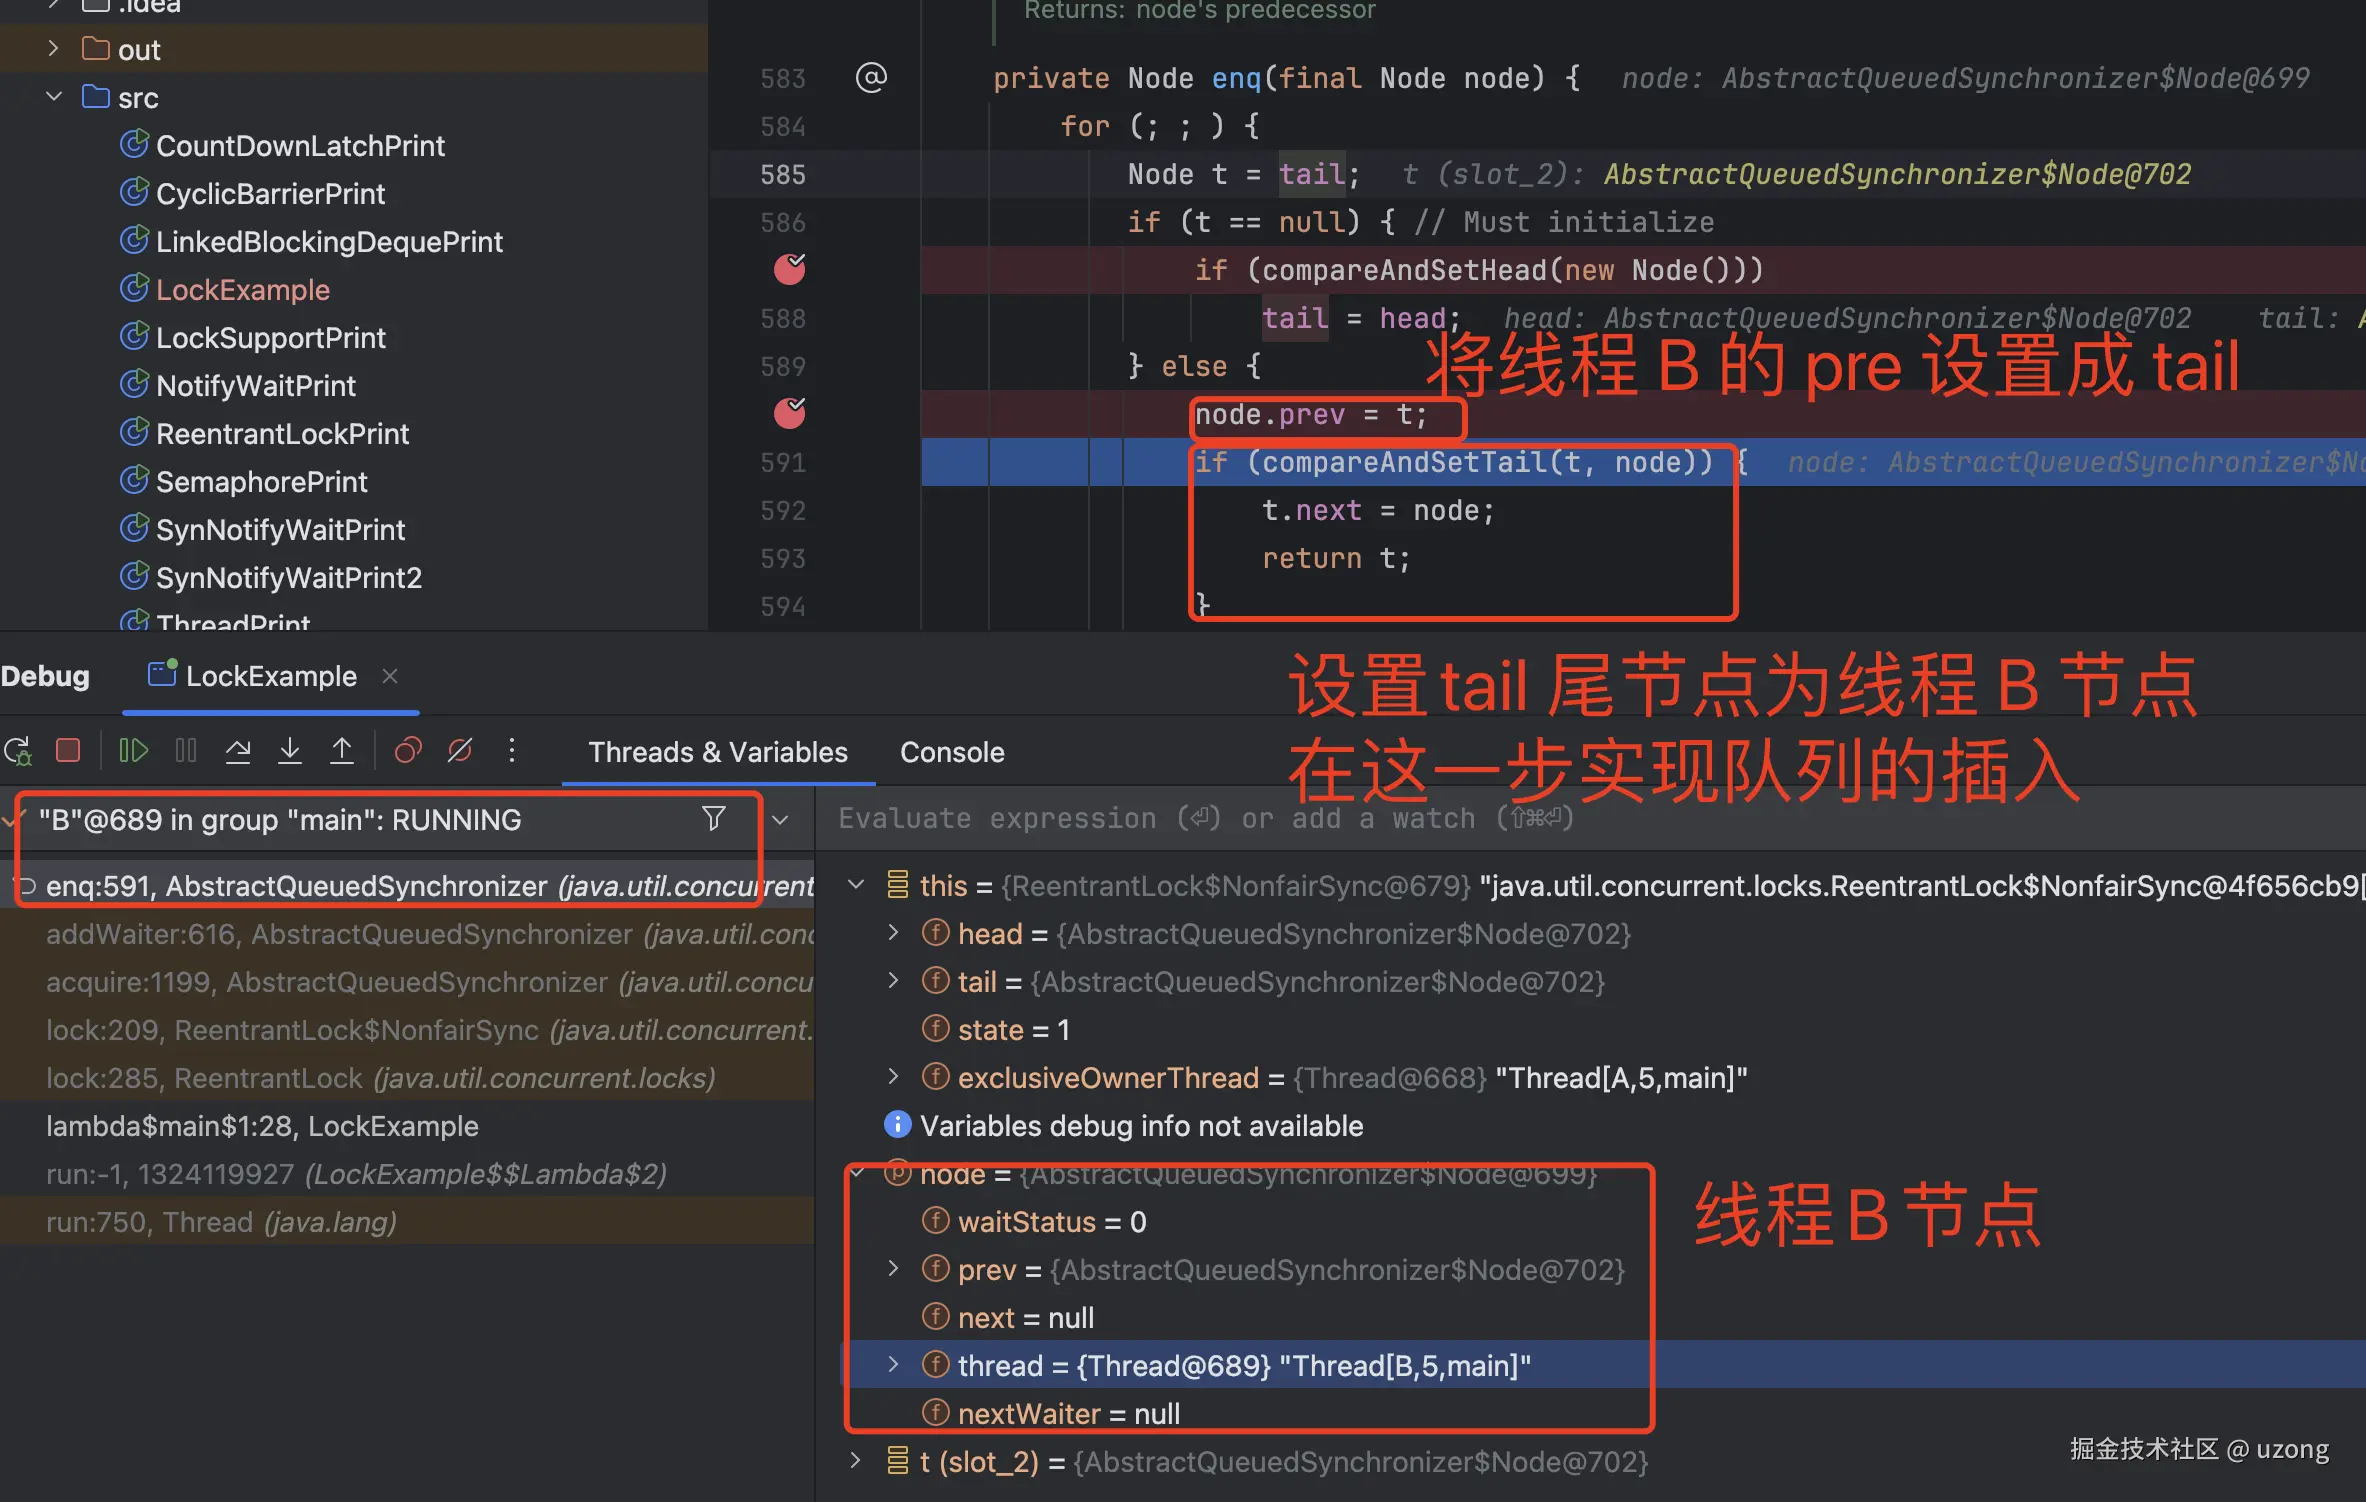The height and width of the screenshot is (1502, 2366).
Task: Open View Breakpoints dialog
Action: pos(408,751)
